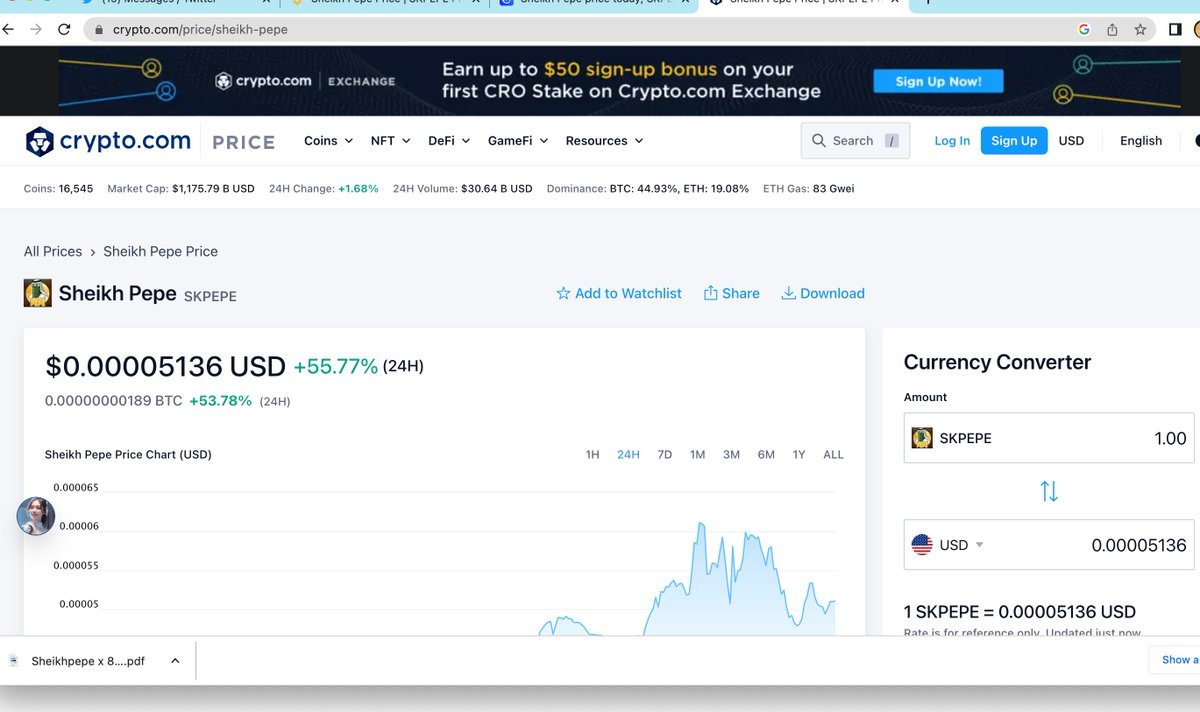Open the Coins dropdown
The image size is (1200, 712).
(327, 140)
